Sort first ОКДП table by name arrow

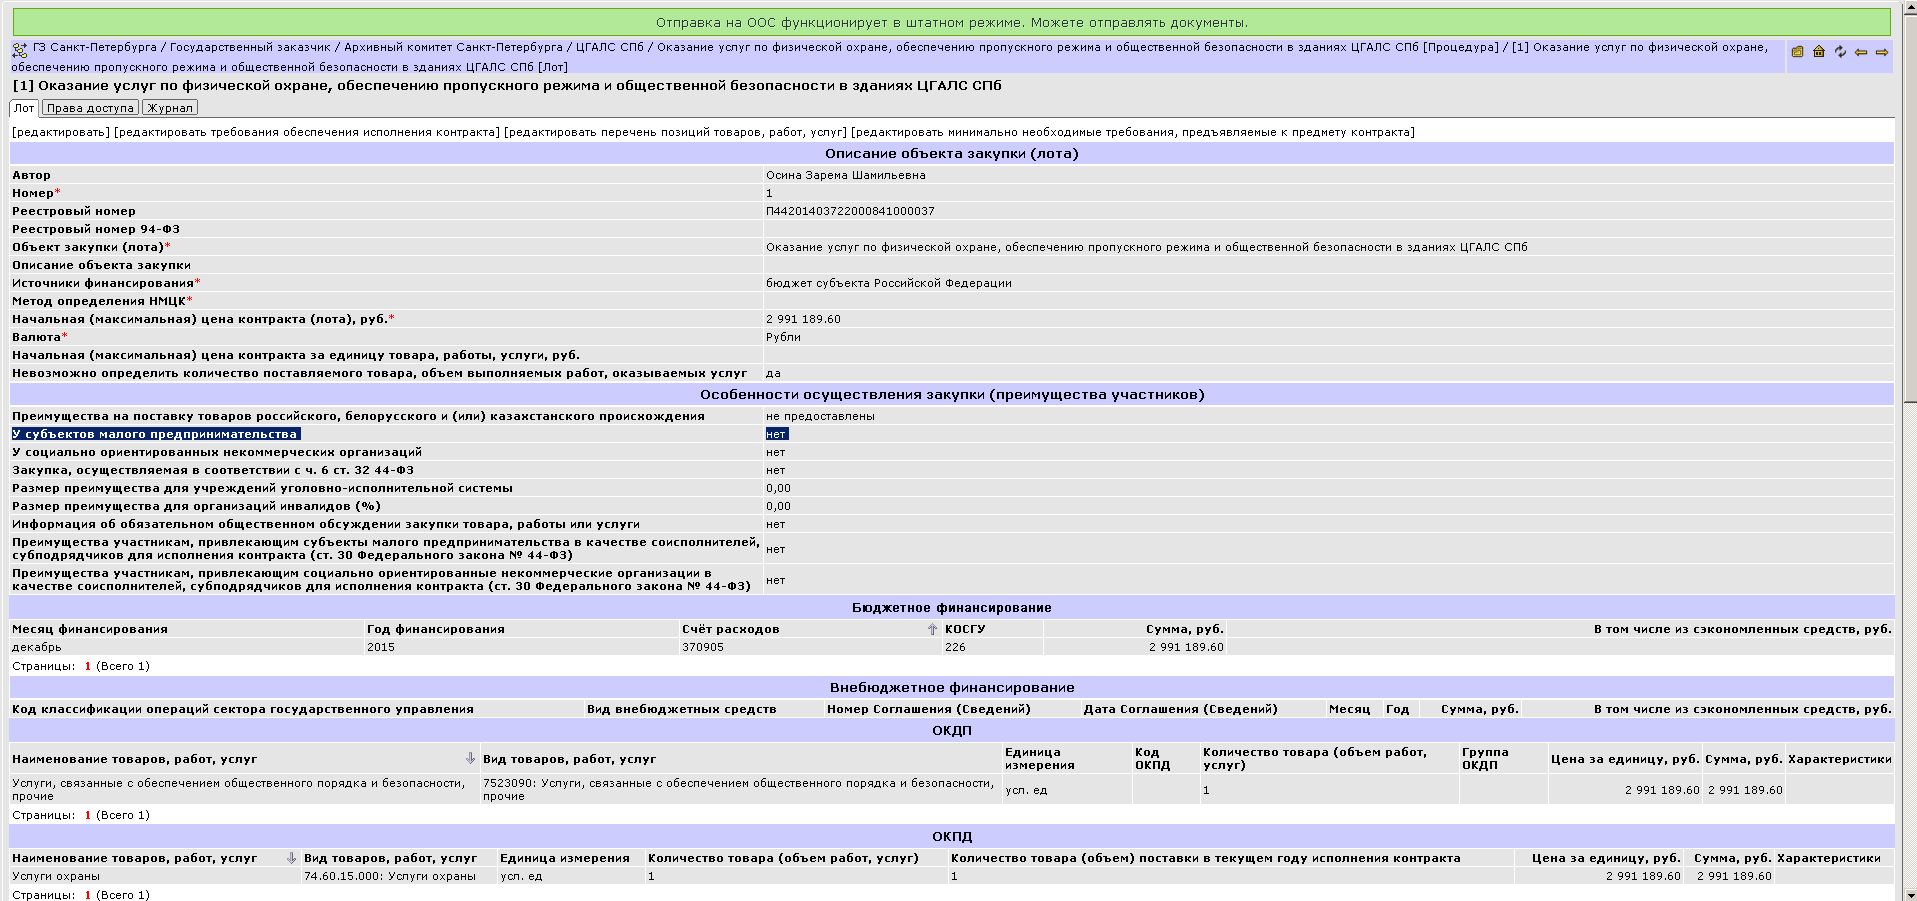470,759
